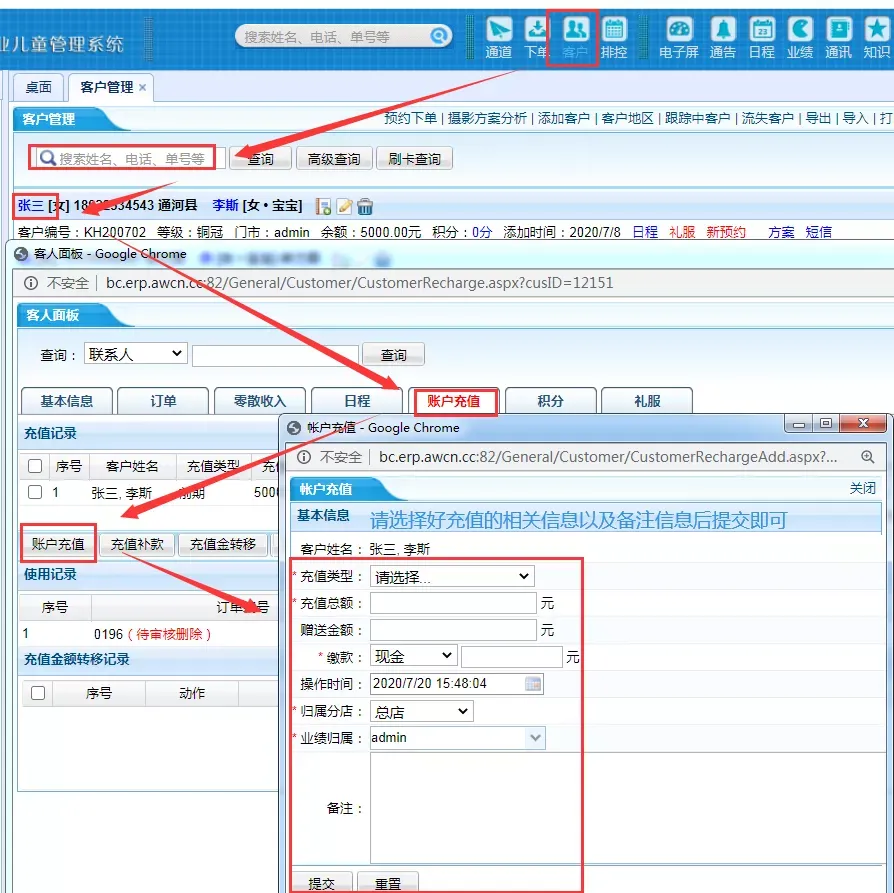Expand the 充值类型 请选择 dropdown

[x=452, y=576]
